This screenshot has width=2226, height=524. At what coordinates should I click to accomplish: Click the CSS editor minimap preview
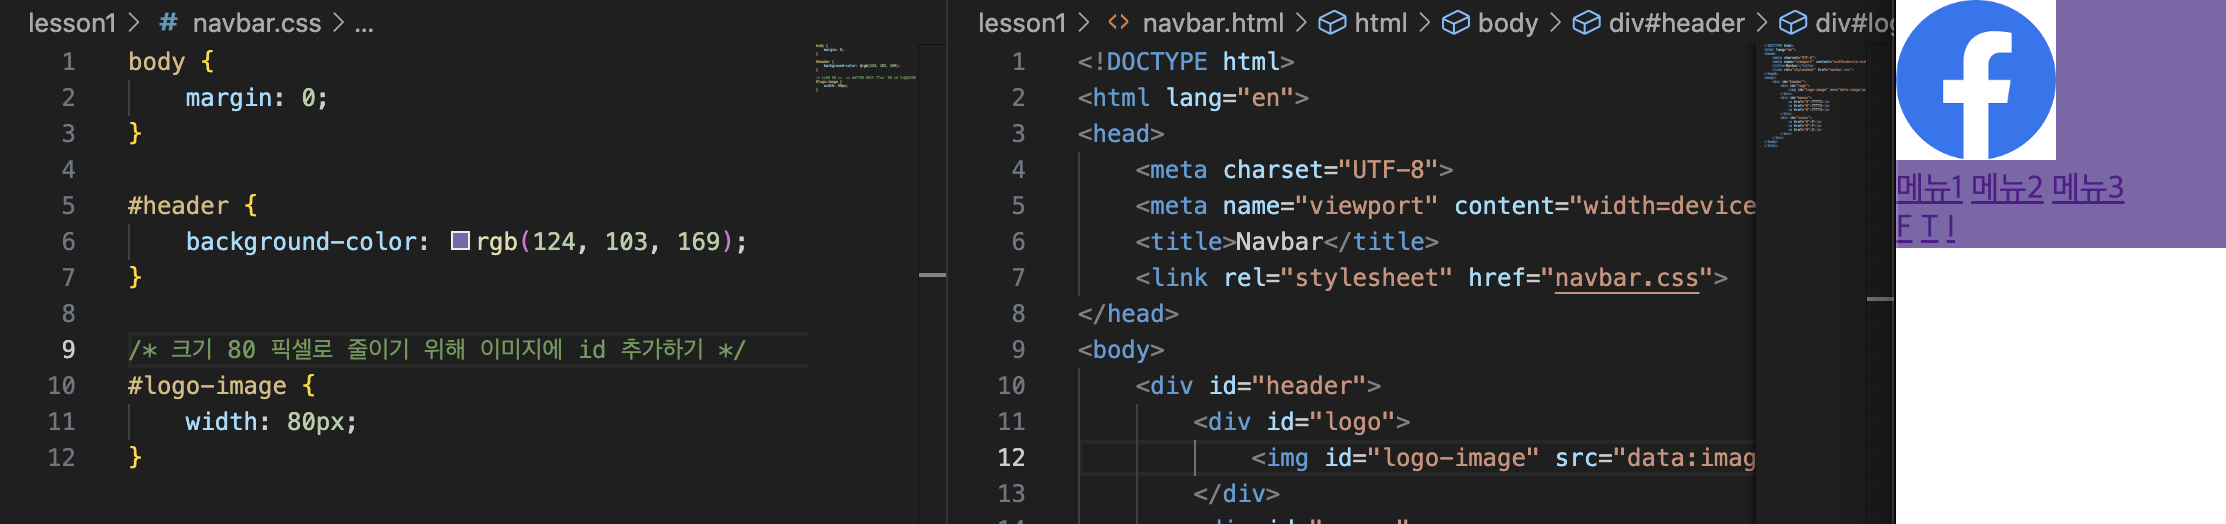865,66
